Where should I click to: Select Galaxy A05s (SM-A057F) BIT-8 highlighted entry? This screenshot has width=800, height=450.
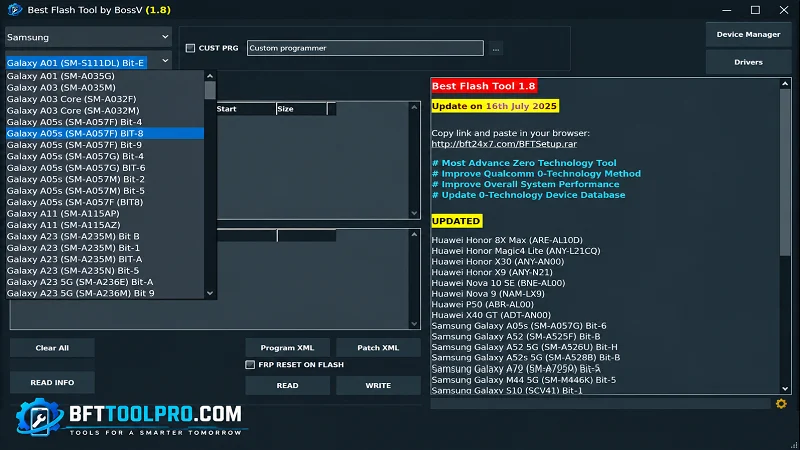105,133
